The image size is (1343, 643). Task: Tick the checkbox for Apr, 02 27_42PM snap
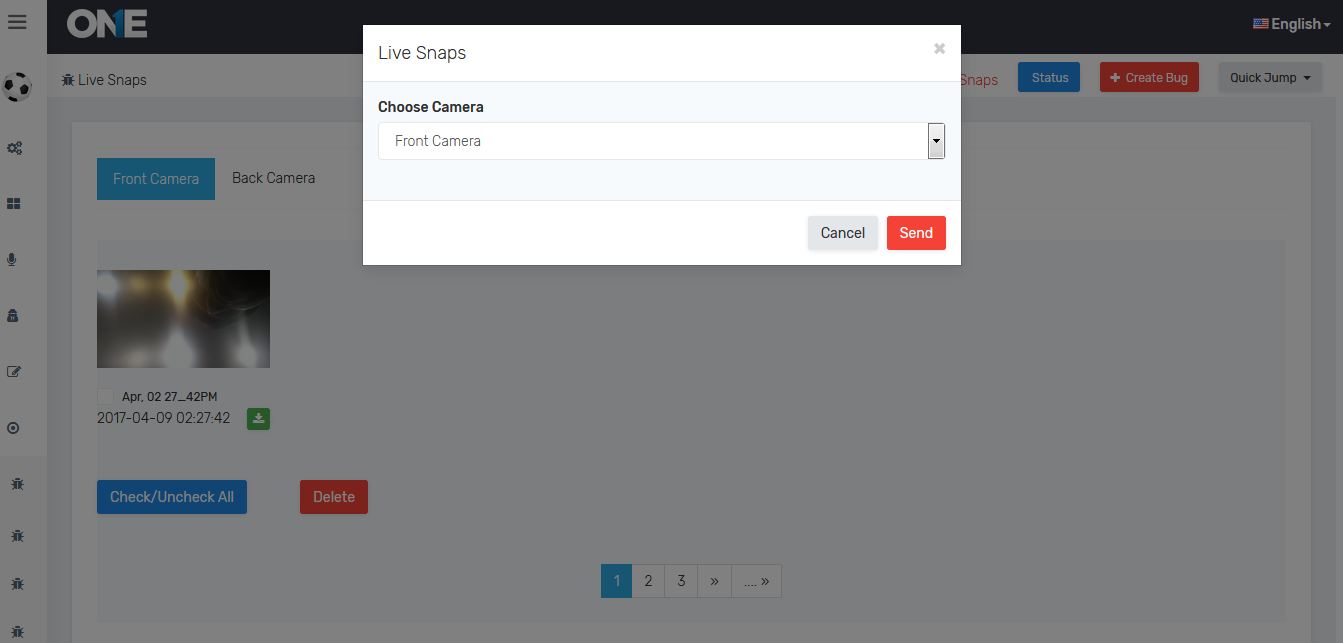(x=105, y=396)
